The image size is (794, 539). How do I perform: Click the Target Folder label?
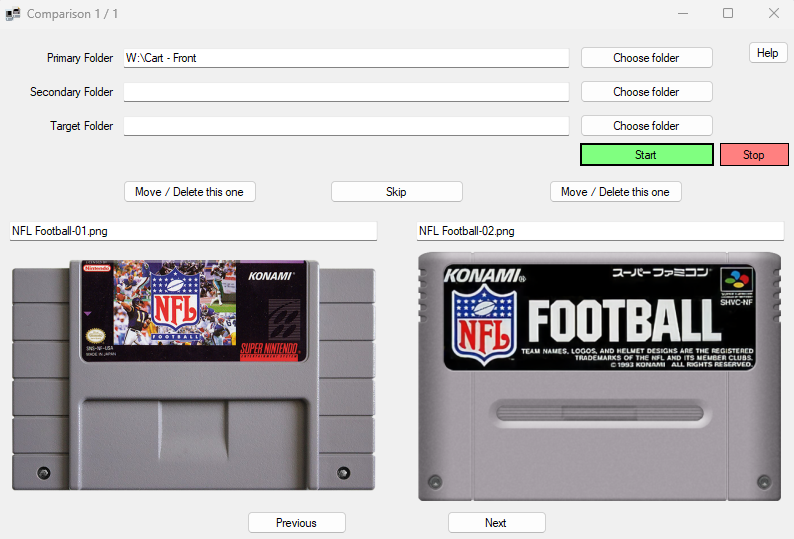[x=82, y=126]
